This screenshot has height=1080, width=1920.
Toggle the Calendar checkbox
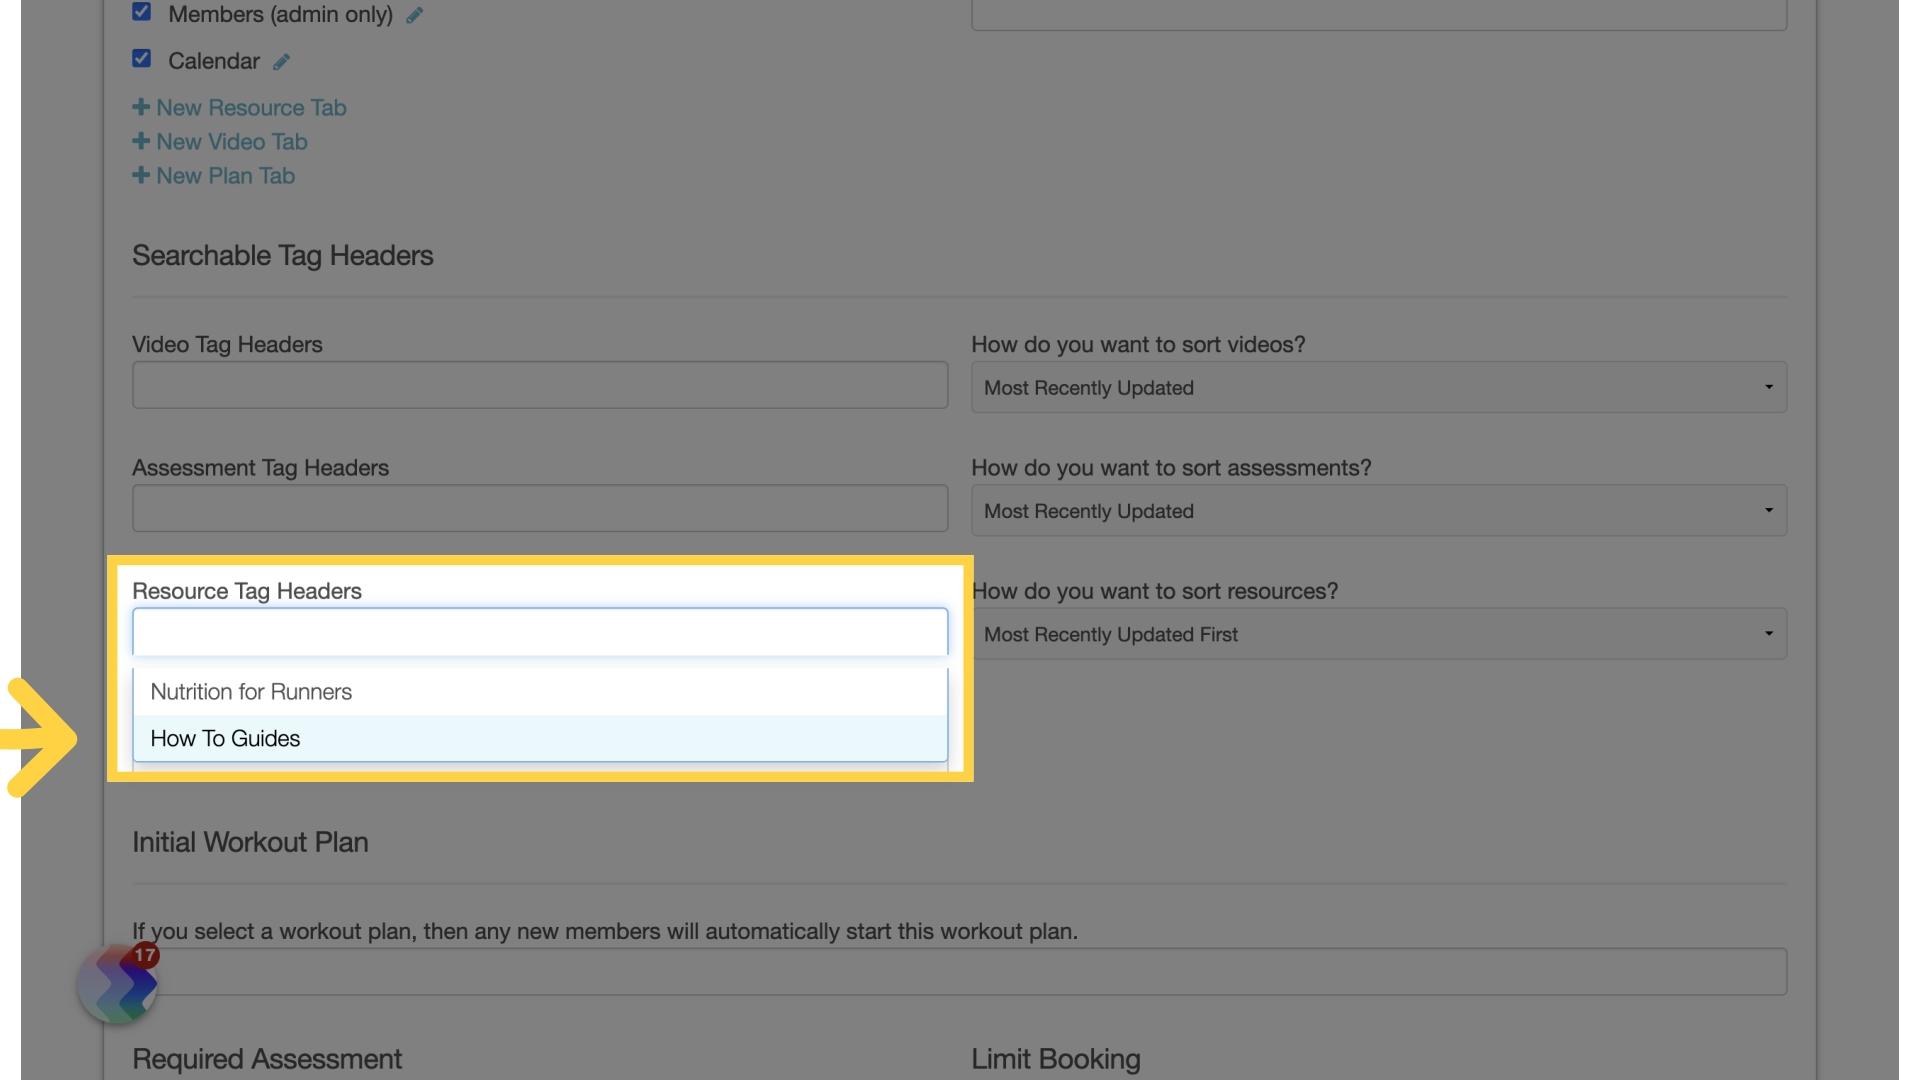[x=140, y=58]
